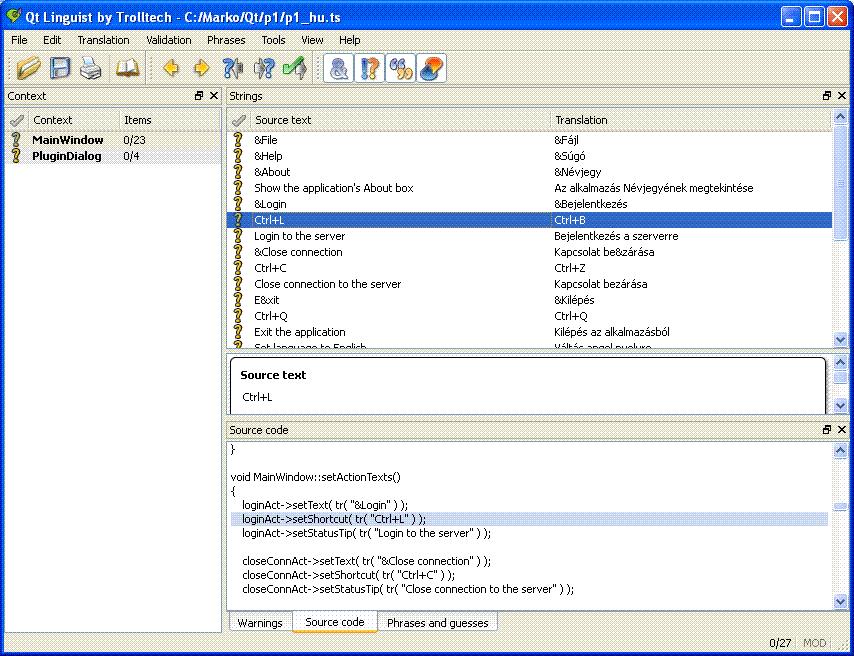Screen dimensions: 854x656
Task: Open the File menu
Action: (x=19, y=40)
